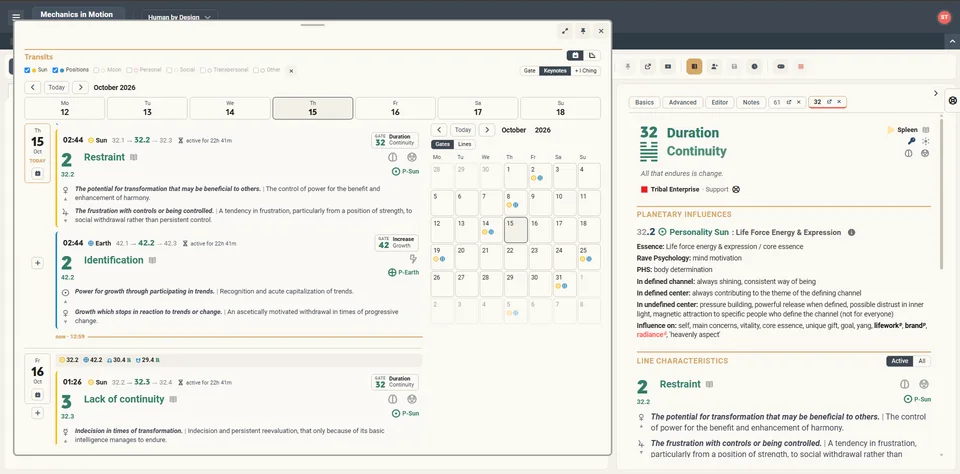
Task: Open the Notes tab
Action: pyautogui.click(x=751, y=102)
